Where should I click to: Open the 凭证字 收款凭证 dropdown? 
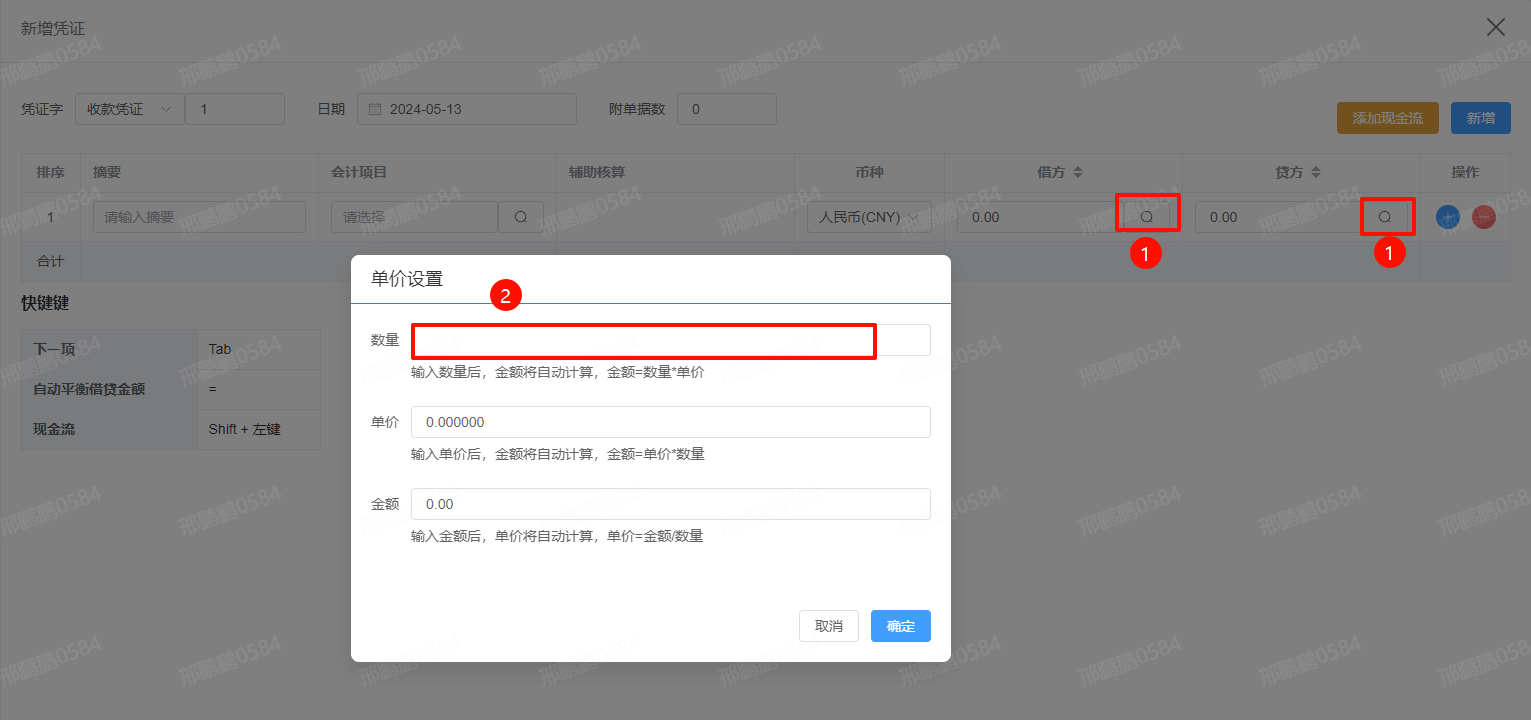pyautogui.click(x=129, y=109)
